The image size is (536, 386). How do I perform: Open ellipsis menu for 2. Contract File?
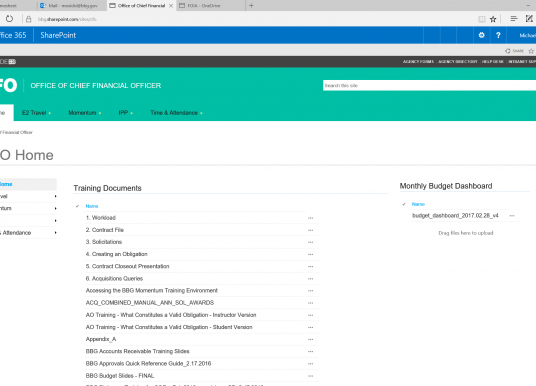pyautogui.click(x=310, y=230)
